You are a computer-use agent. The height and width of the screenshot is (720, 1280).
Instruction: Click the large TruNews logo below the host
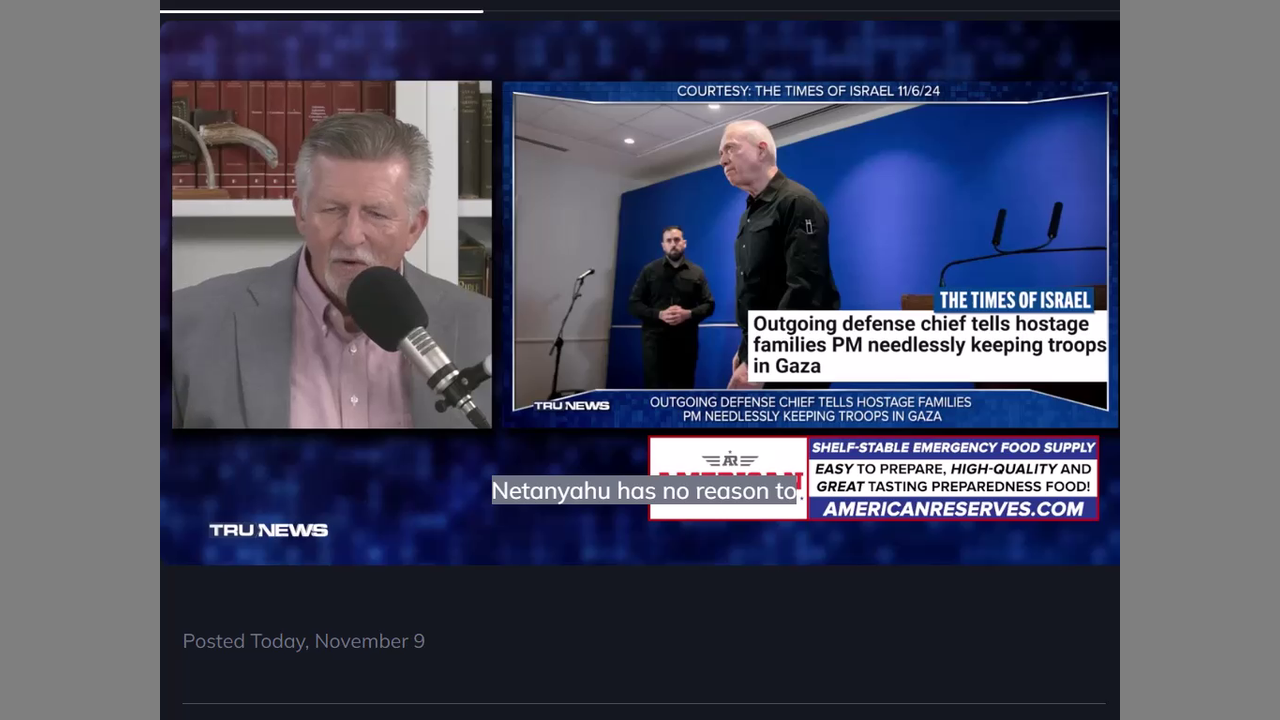click(x=268, y=530)
